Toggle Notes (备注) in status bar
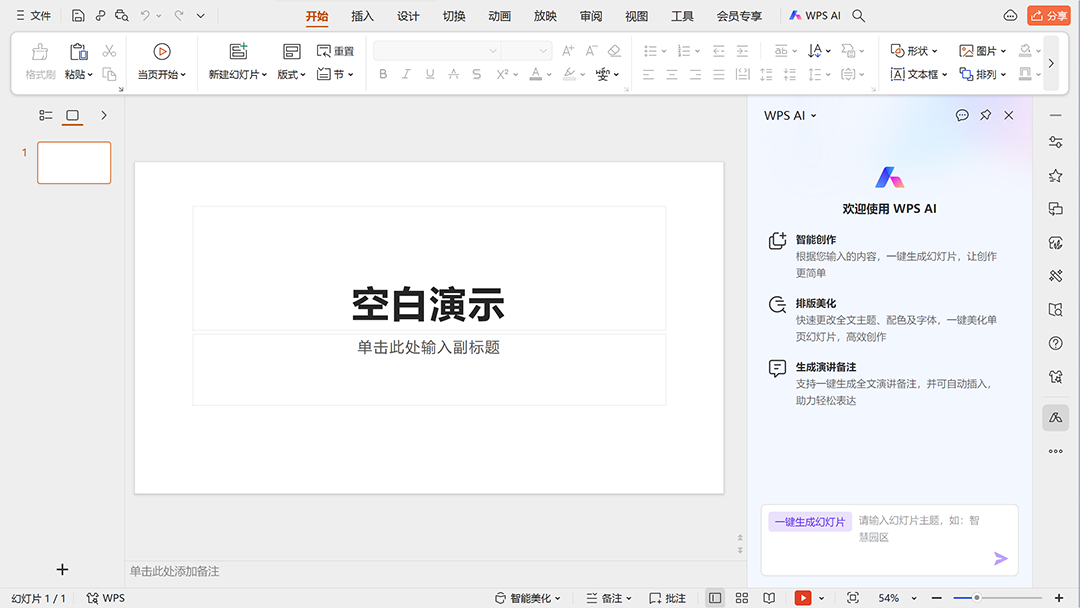The width and height of the screenshot is (1080, 608). pyautogui.click(x=609, y=598)
